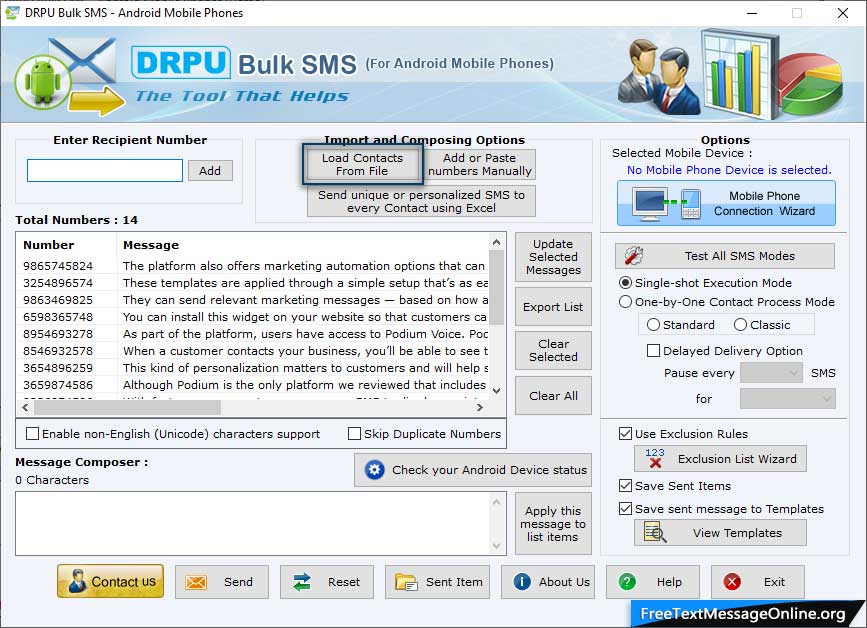
Task: Focus the recipient number input field
Action: (105, 170)
